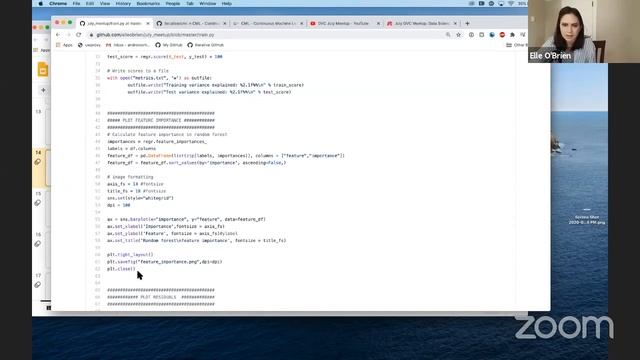This screenshot has height=360, width=640.
Task: Click the add slide plus button in Slides
Action: click(x=43, y=90)
